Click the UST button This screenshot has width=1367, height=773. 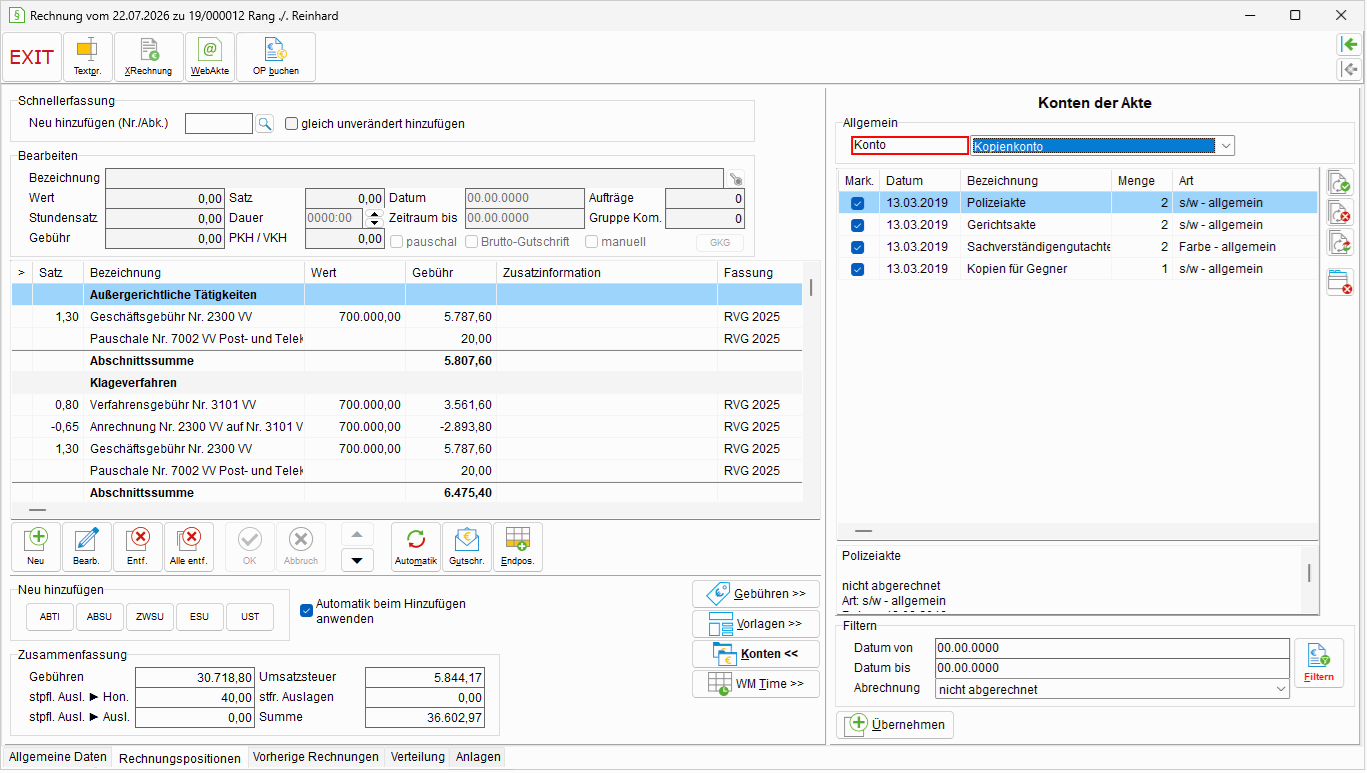(250, 617)
